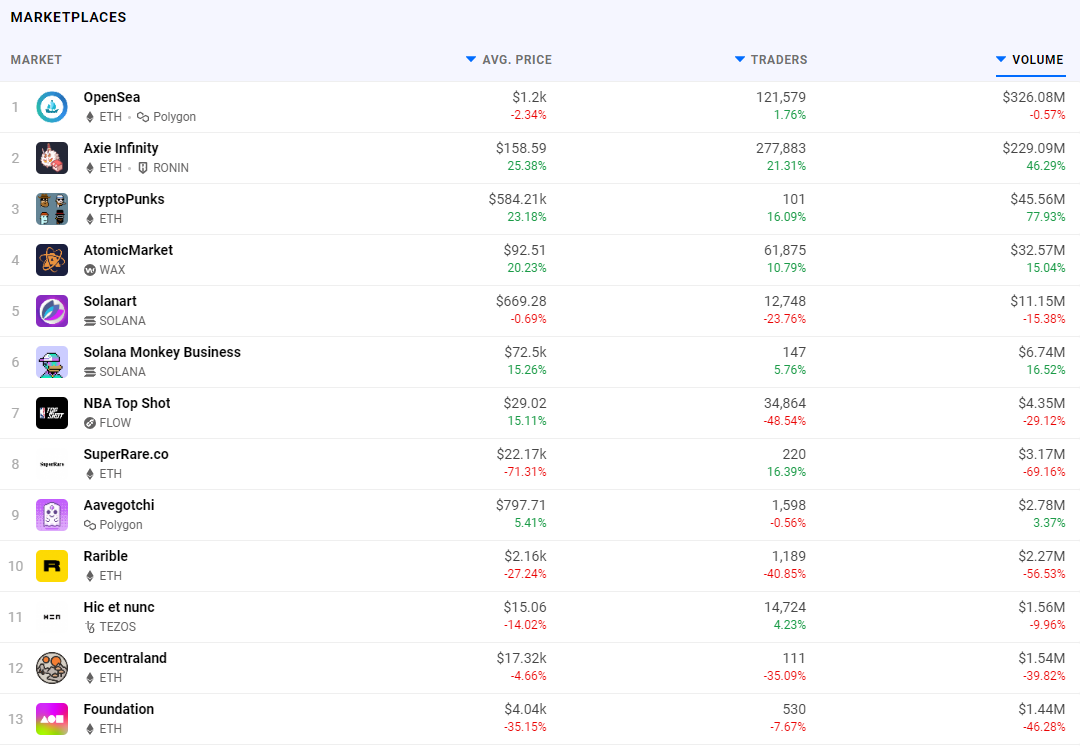The image size is (1080, 749).
Task: Open the AtomicMarket atom logo
Action: tap(52, 260)
